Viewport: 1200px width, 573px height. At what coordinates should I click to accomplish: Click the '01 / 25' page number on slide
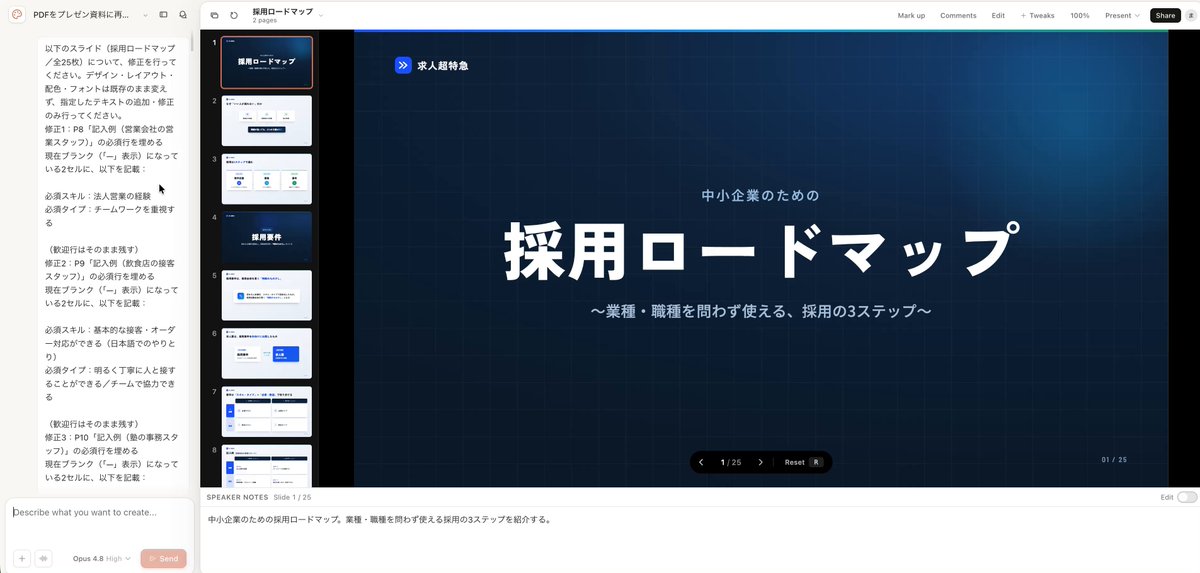[x=1114, y=460]
